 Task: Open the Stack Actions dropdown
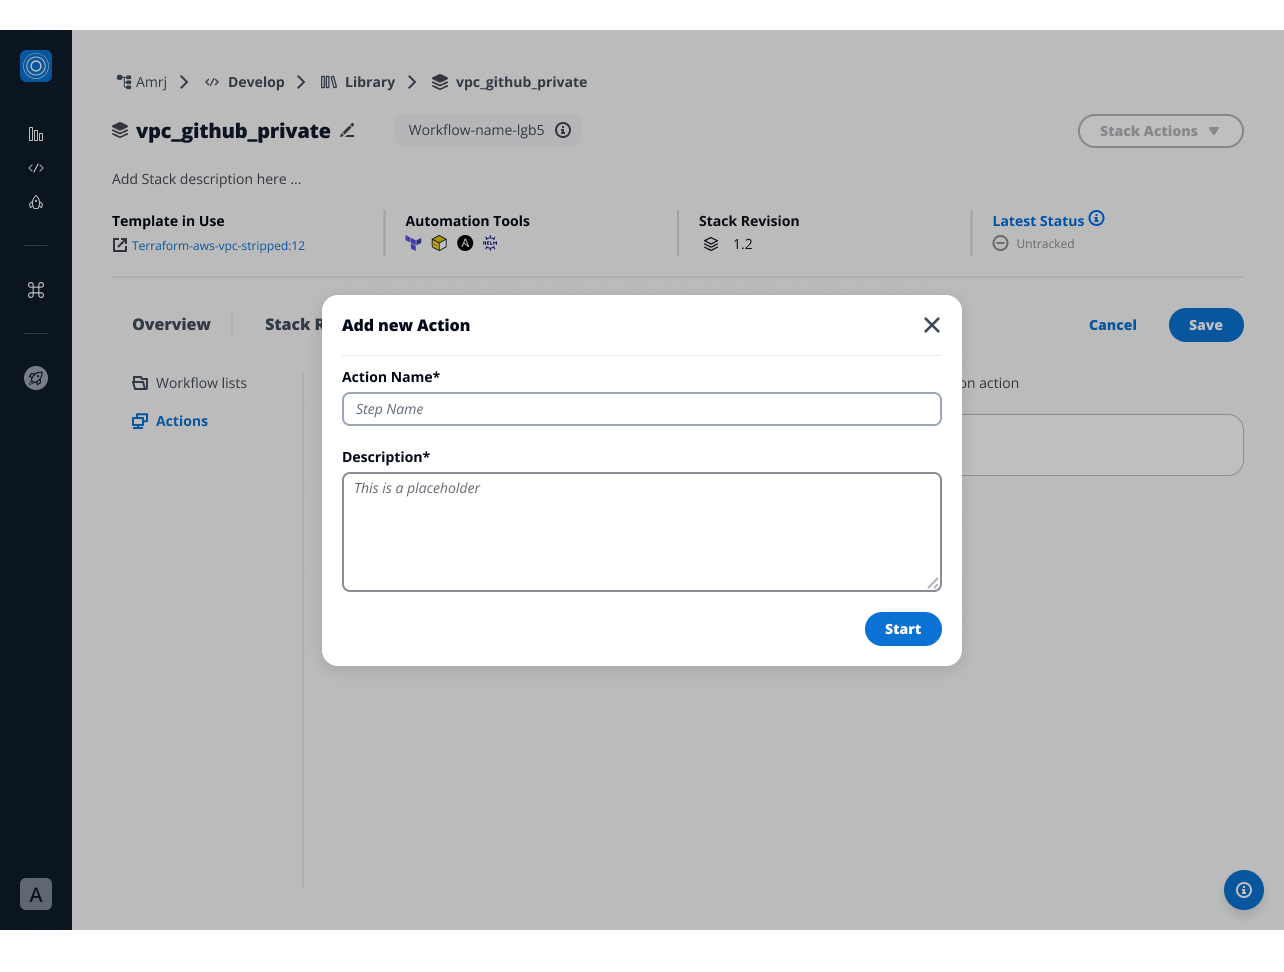point(1160,131)
